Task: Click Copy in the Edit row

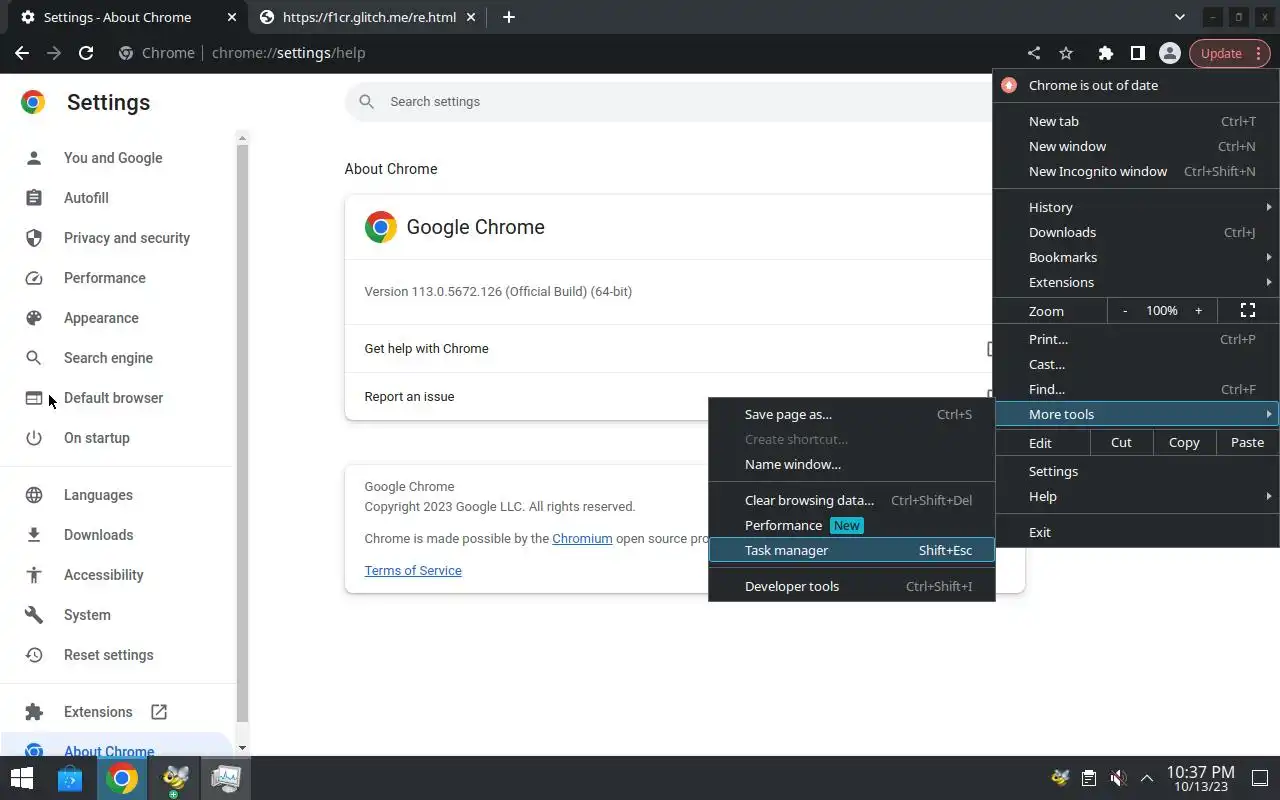Action: click(x=1184, y=442)
